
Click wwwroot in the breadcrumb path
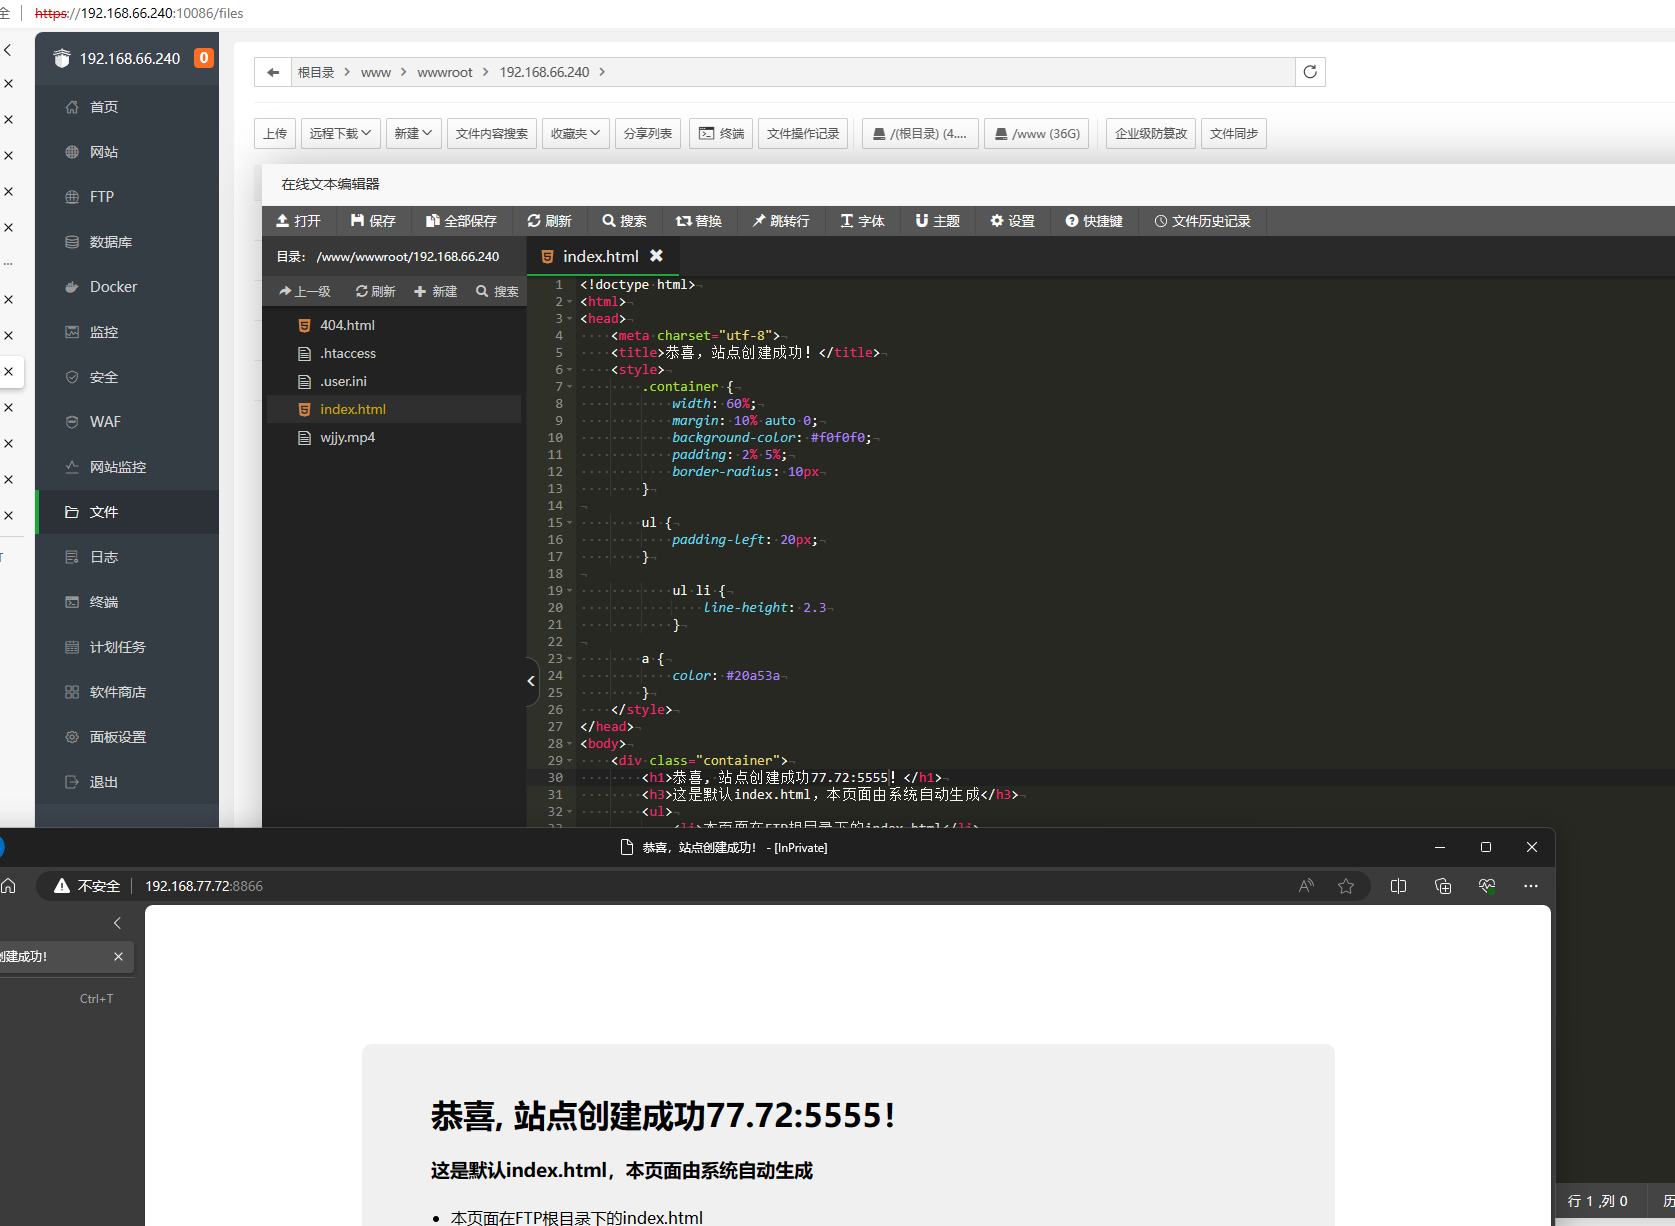[x=445, y=72]
